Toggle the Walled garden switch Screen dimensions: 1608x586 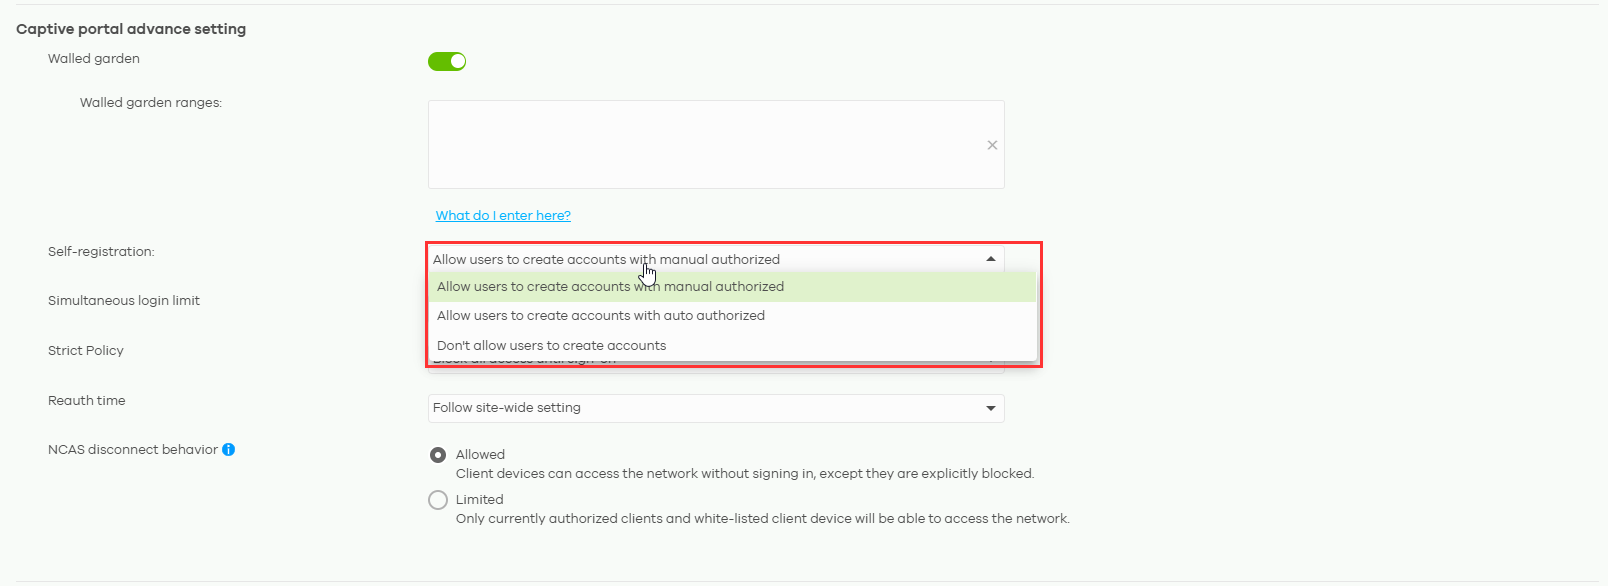447,62
